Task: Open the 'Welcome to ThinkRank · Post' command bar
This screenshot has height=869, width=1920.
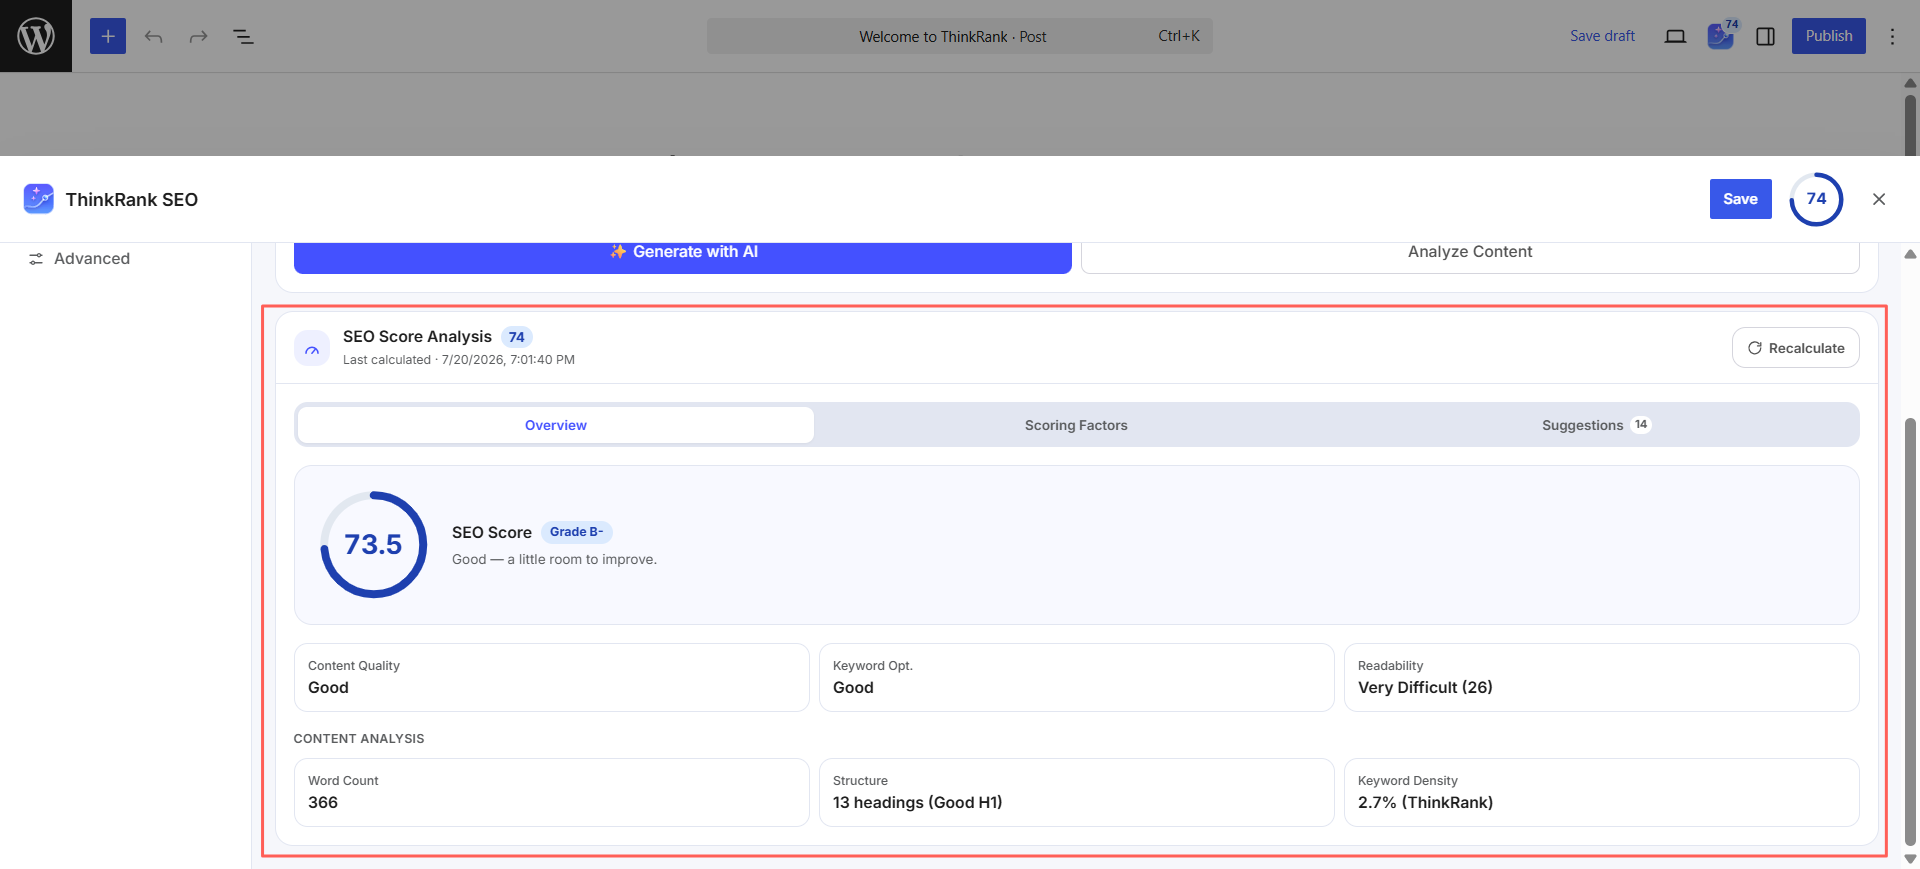Action: click(960, 36)
